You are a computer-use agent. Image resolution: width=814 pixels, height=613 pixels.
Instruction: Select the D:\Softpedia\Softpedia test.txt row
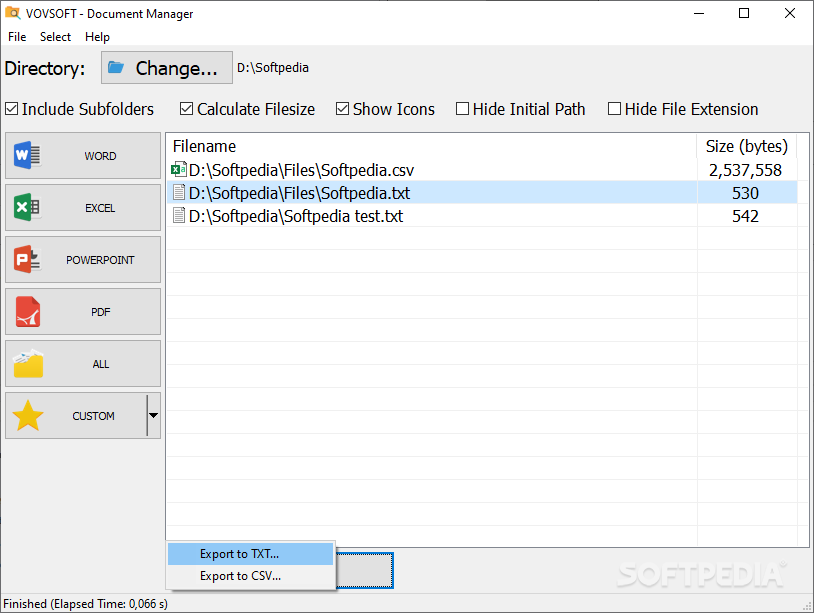pyautogui.click(x=482, y=216)
